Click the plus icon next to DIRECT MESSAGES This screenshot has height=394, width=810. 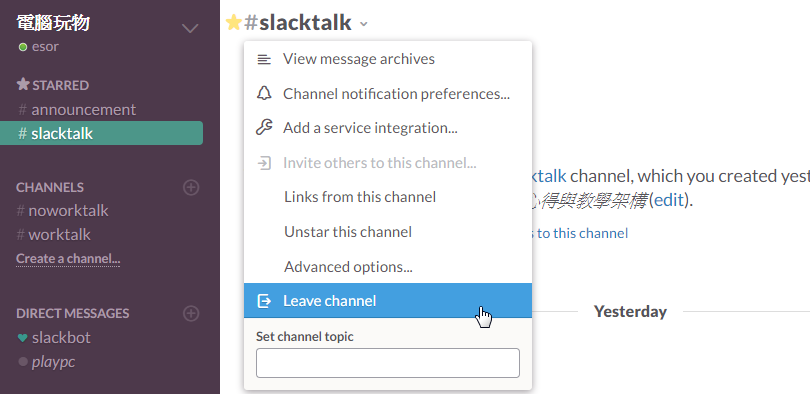click(x=191, y=313)
